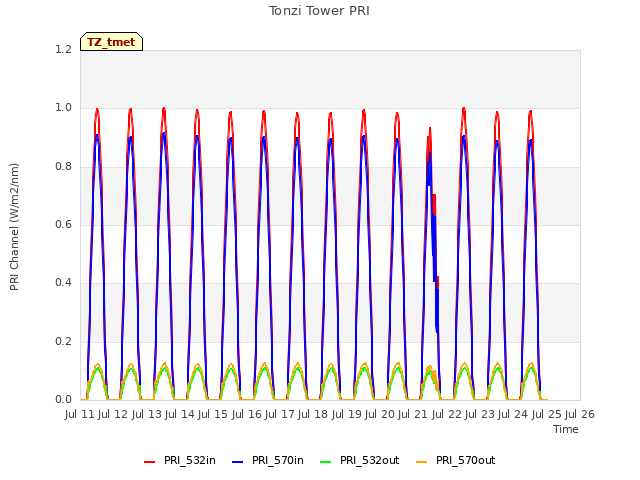Click the orange PRI_570out legend swatch
640x480 pixels.
[422, 462]
